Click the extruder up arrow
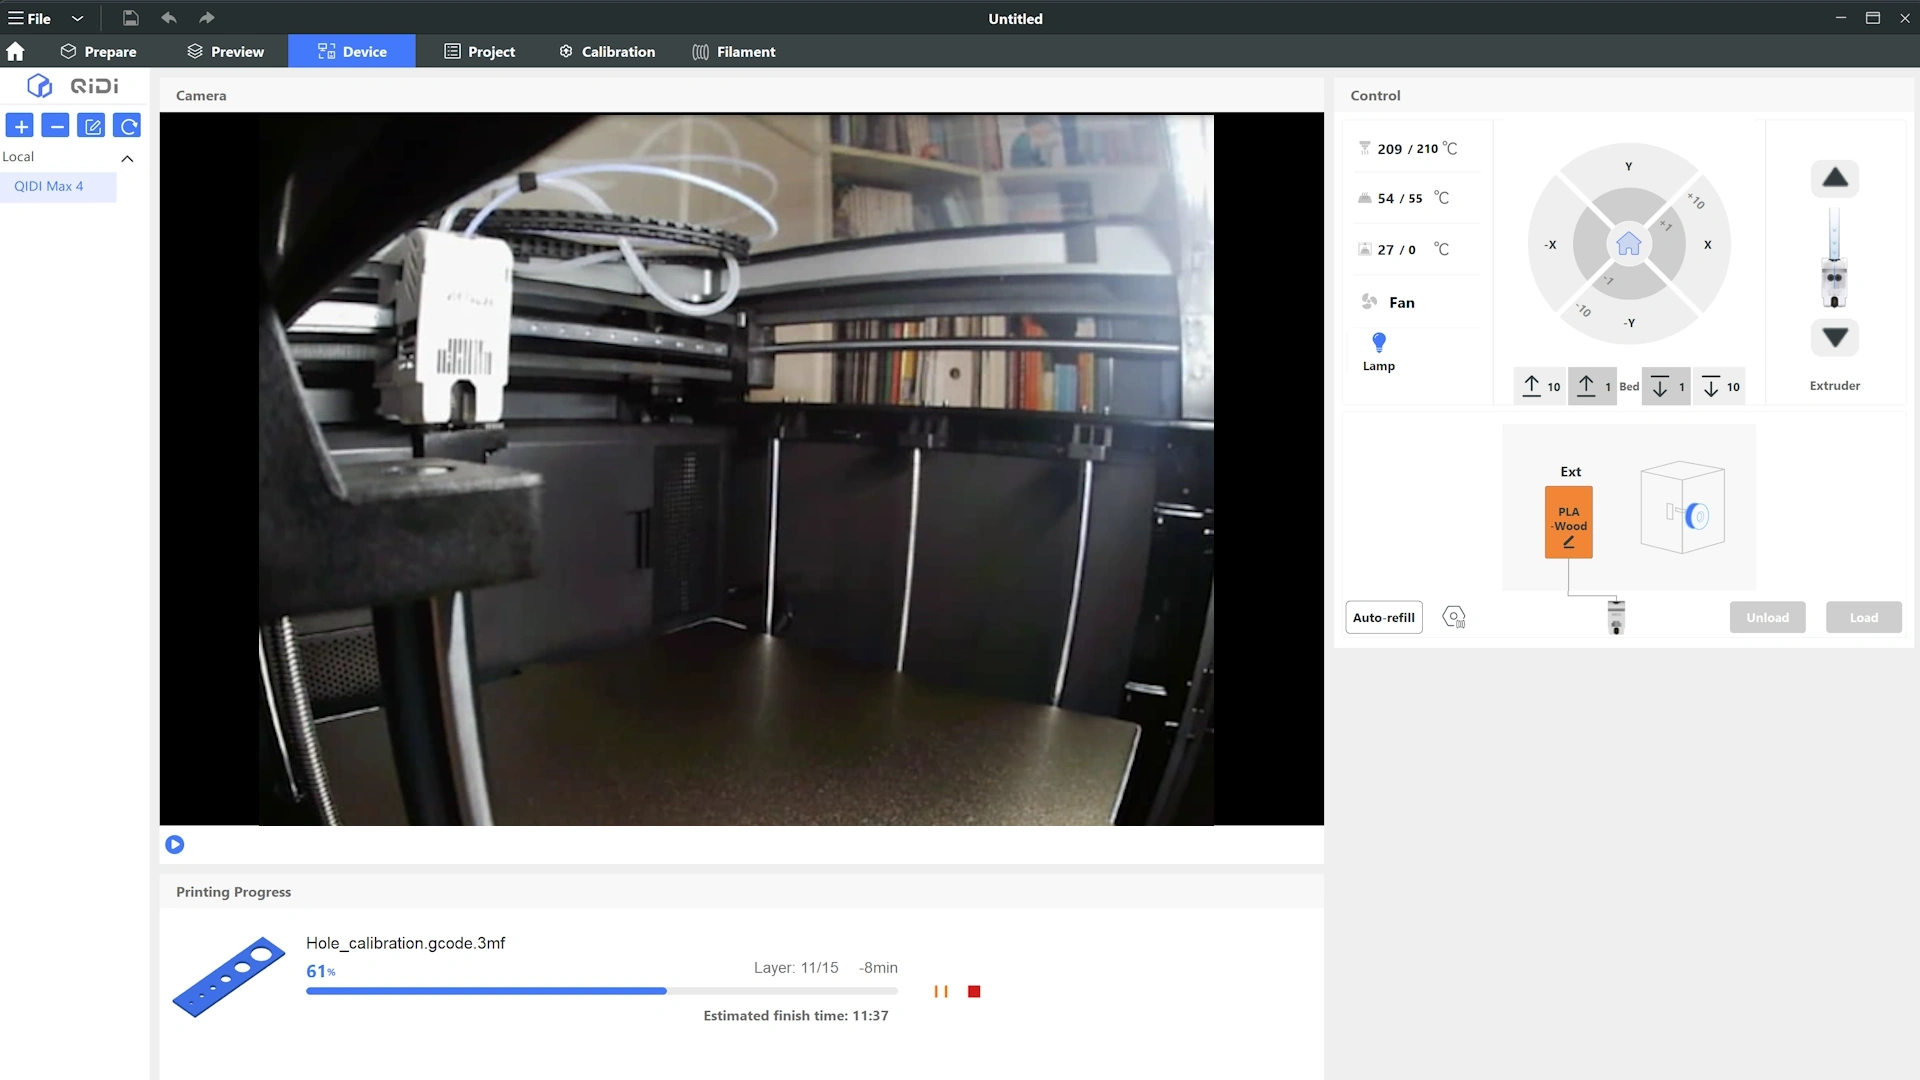The image size is (1920, 1080). tap(1834, 178)
